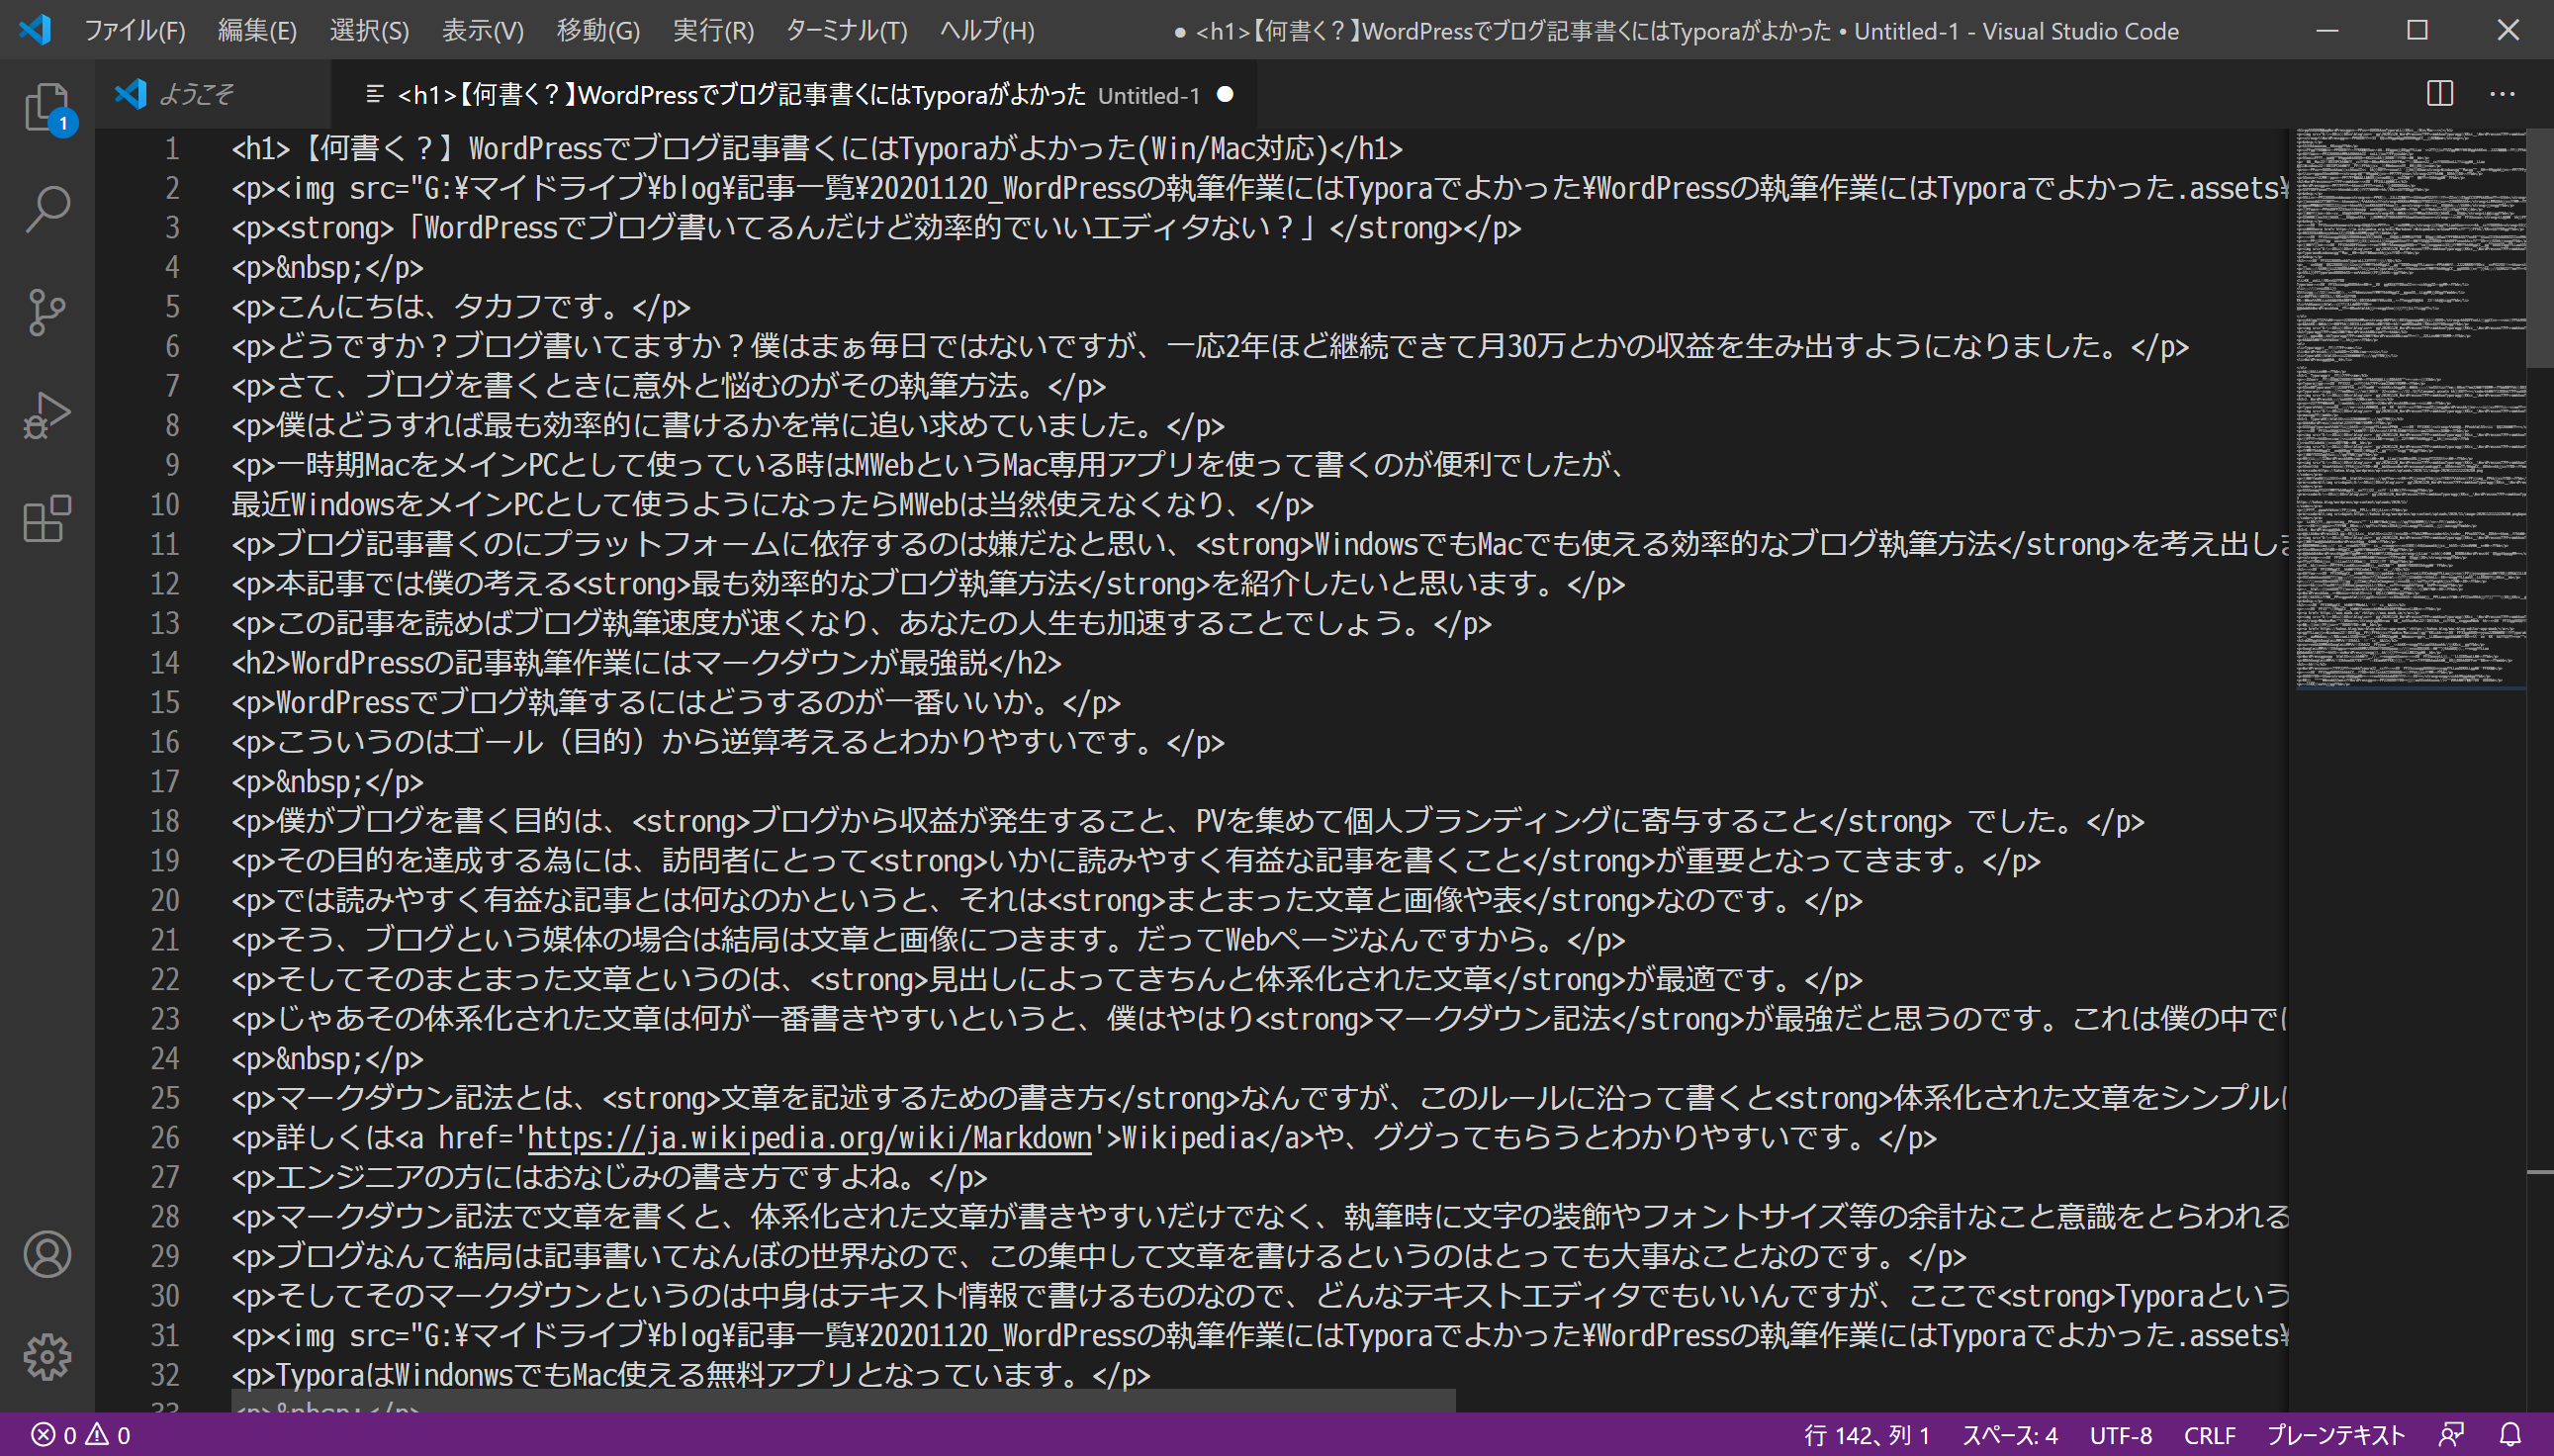Screen dimensions: 2554x1456
Task: Click the Wikipedia Markdown URL link
Action: point(808,1138)
